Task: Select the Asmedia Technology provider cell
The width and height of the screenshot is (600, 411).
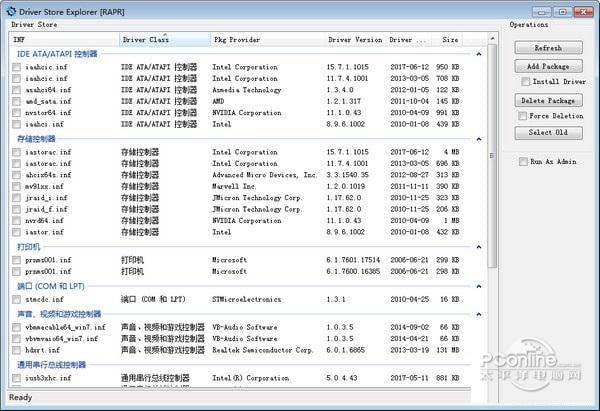Action: pyautogui.click(x=247, y=90)
